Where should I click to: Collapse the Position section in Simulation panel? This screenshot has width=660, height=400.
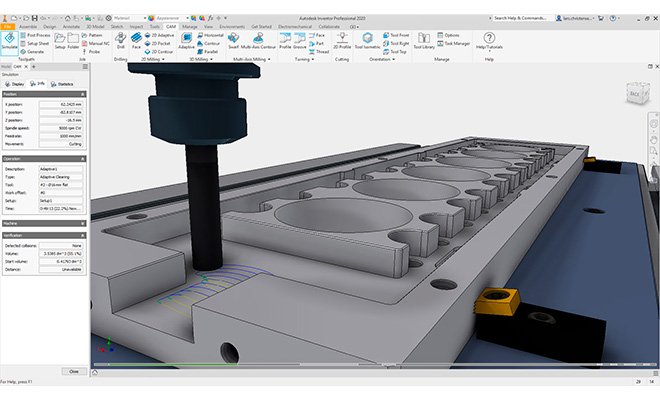83,96
